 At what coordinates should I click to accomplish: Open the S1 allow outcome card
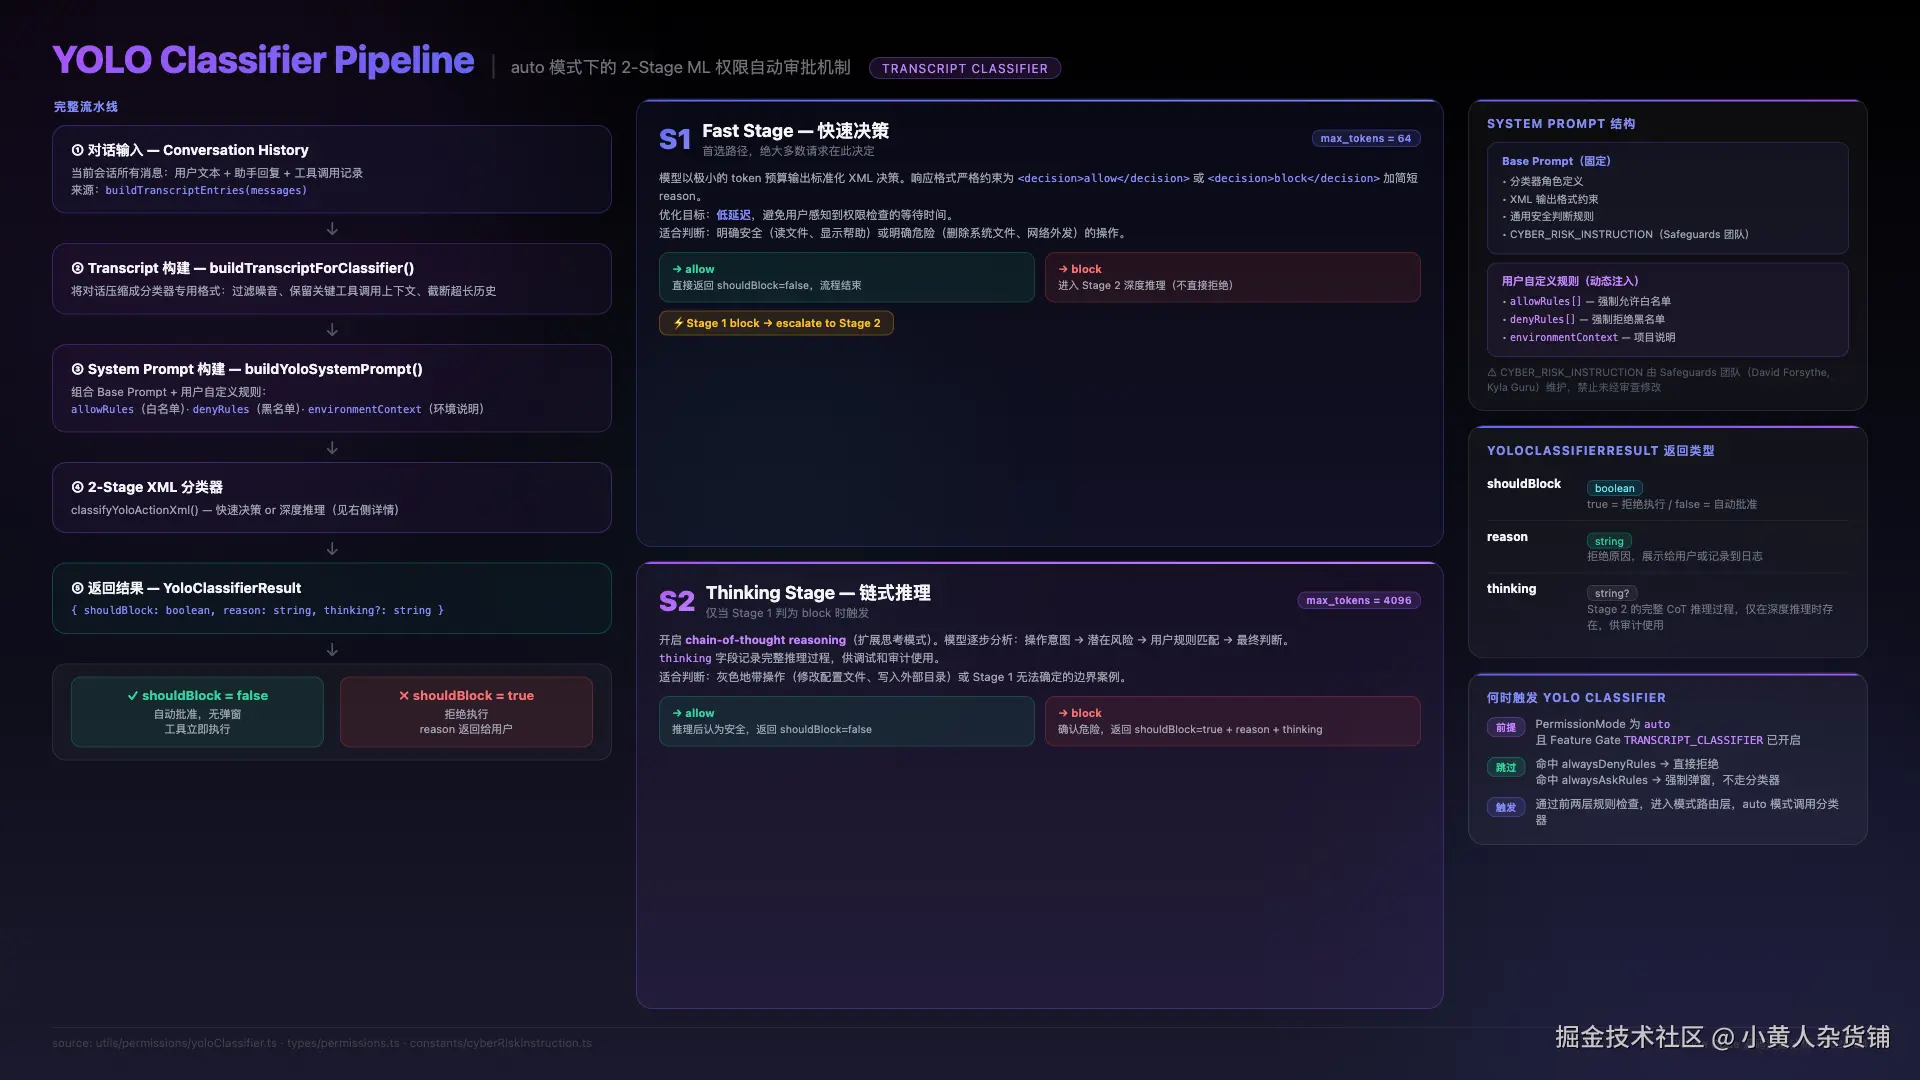point(846,277)
